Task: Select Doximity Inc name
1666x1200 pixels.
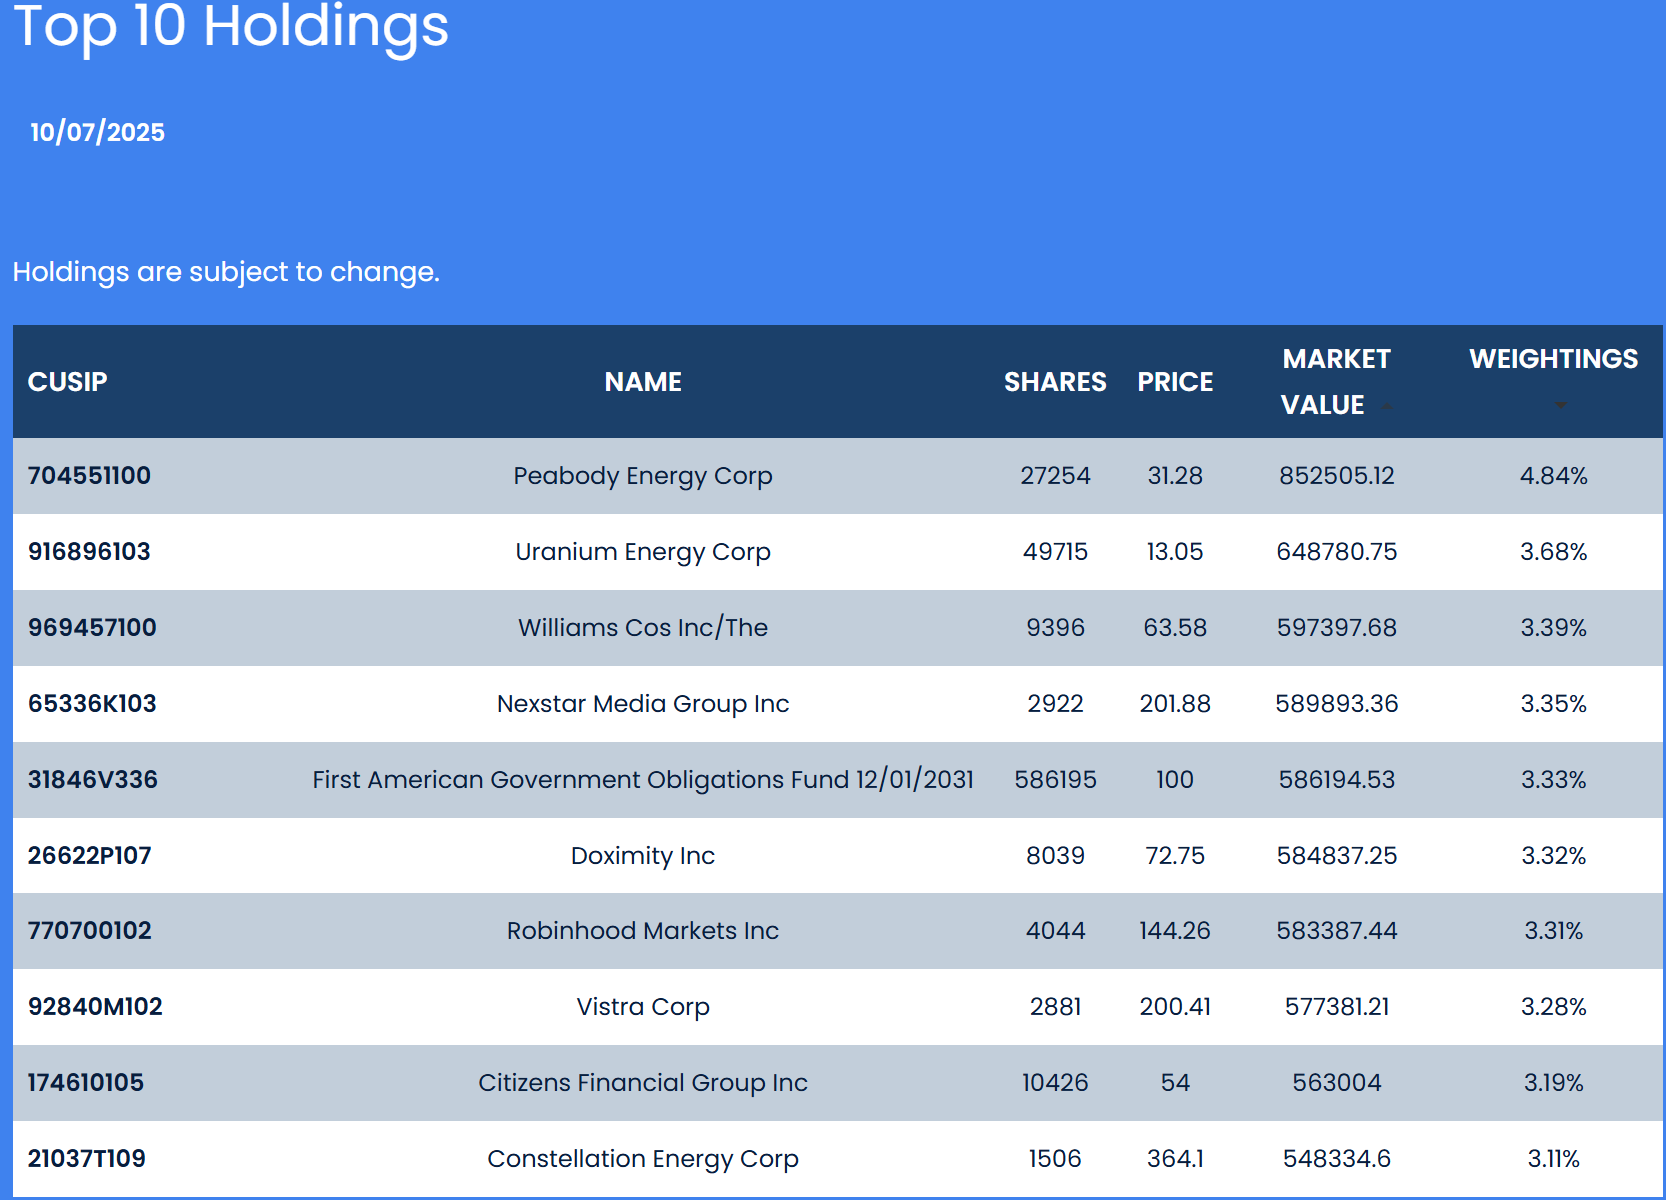Action: click(x=643, y=856)
